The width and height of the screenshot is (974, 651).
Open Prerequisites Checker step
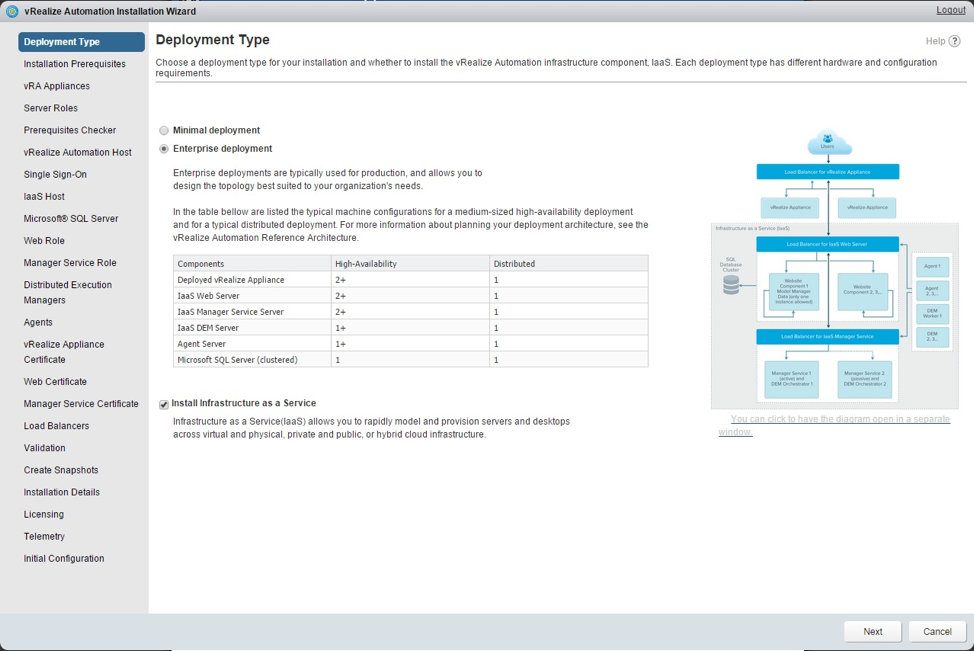[70, 130]
